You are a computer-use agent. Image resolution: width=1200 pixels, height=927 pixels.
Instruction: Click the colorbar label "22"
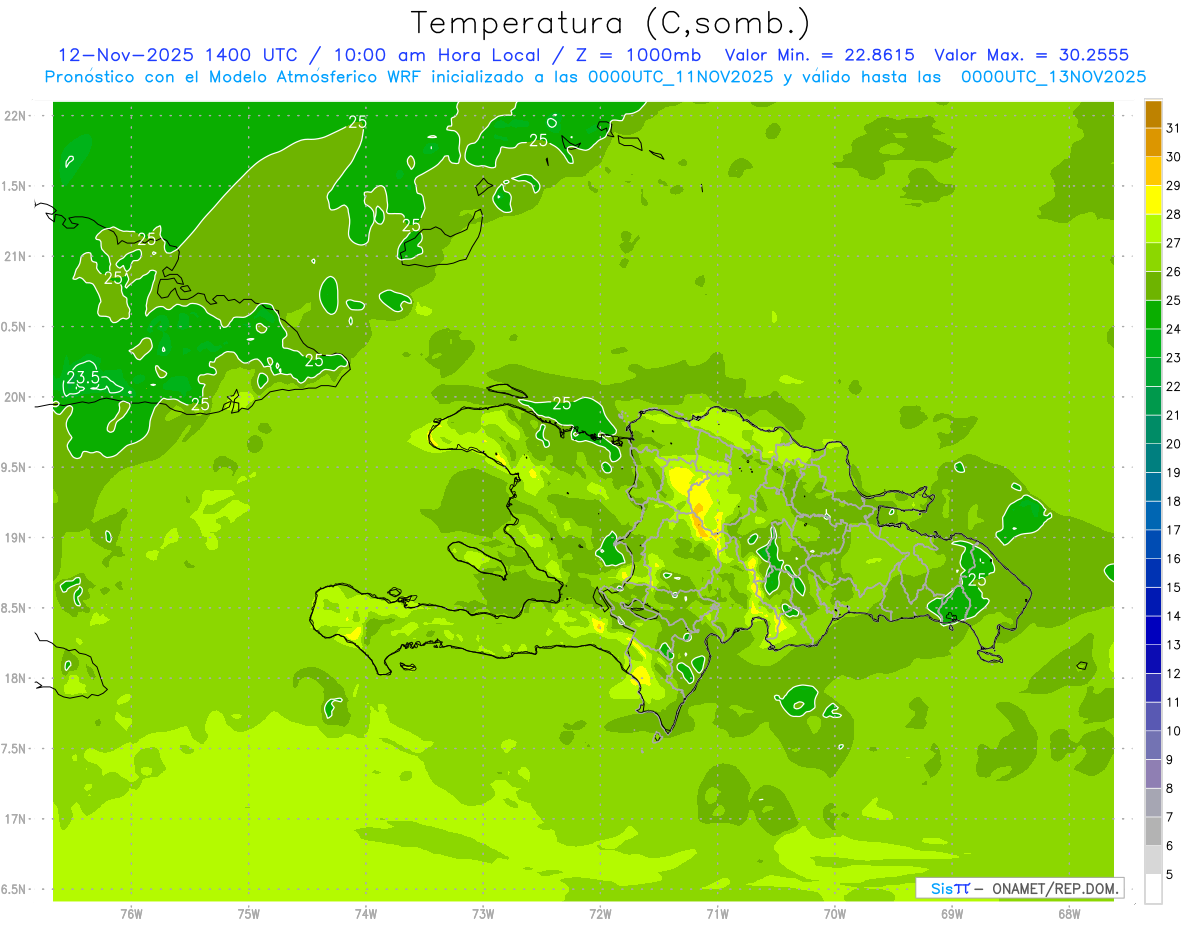pyautogui.click(x=1174, y=386)
